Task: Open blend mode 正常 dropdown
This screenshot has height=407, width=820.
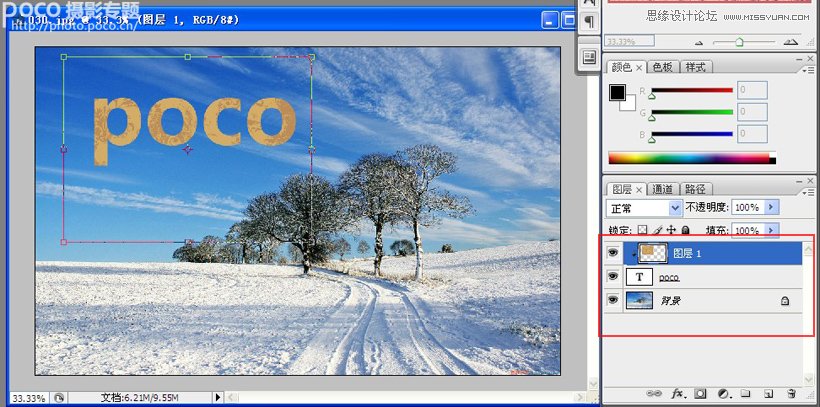Action: point(644,208)
